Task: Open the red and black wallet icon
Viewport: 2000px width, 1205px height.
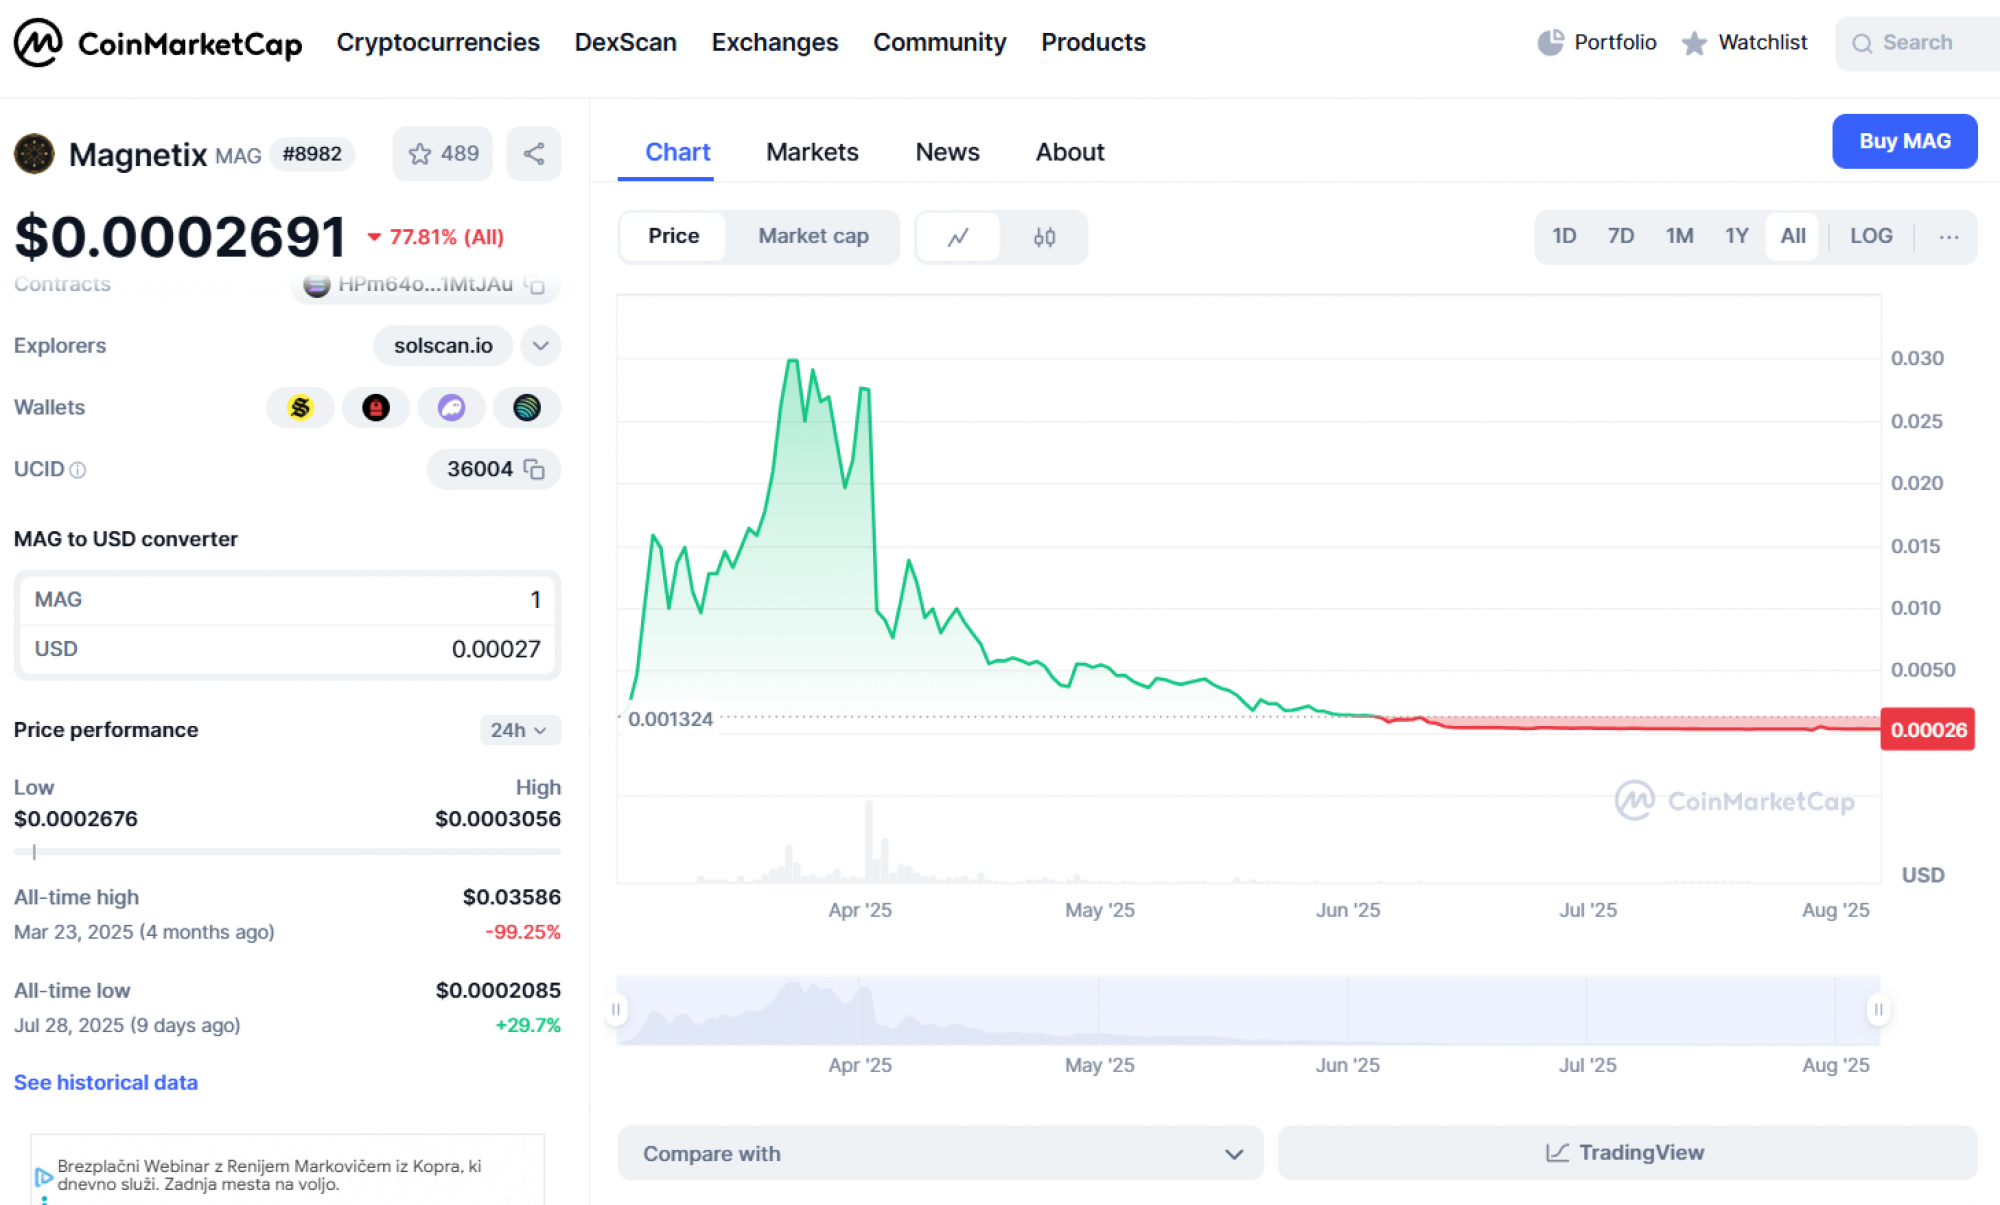Action: 376,408
